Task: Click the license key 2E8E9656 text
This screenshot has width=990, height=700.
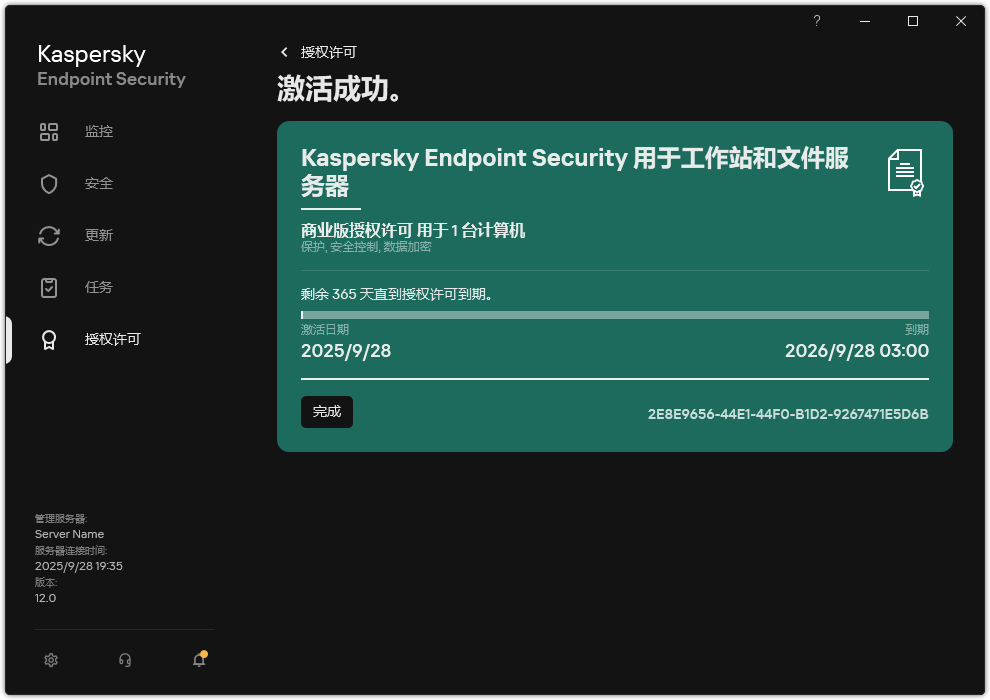Action: point(788,414)
